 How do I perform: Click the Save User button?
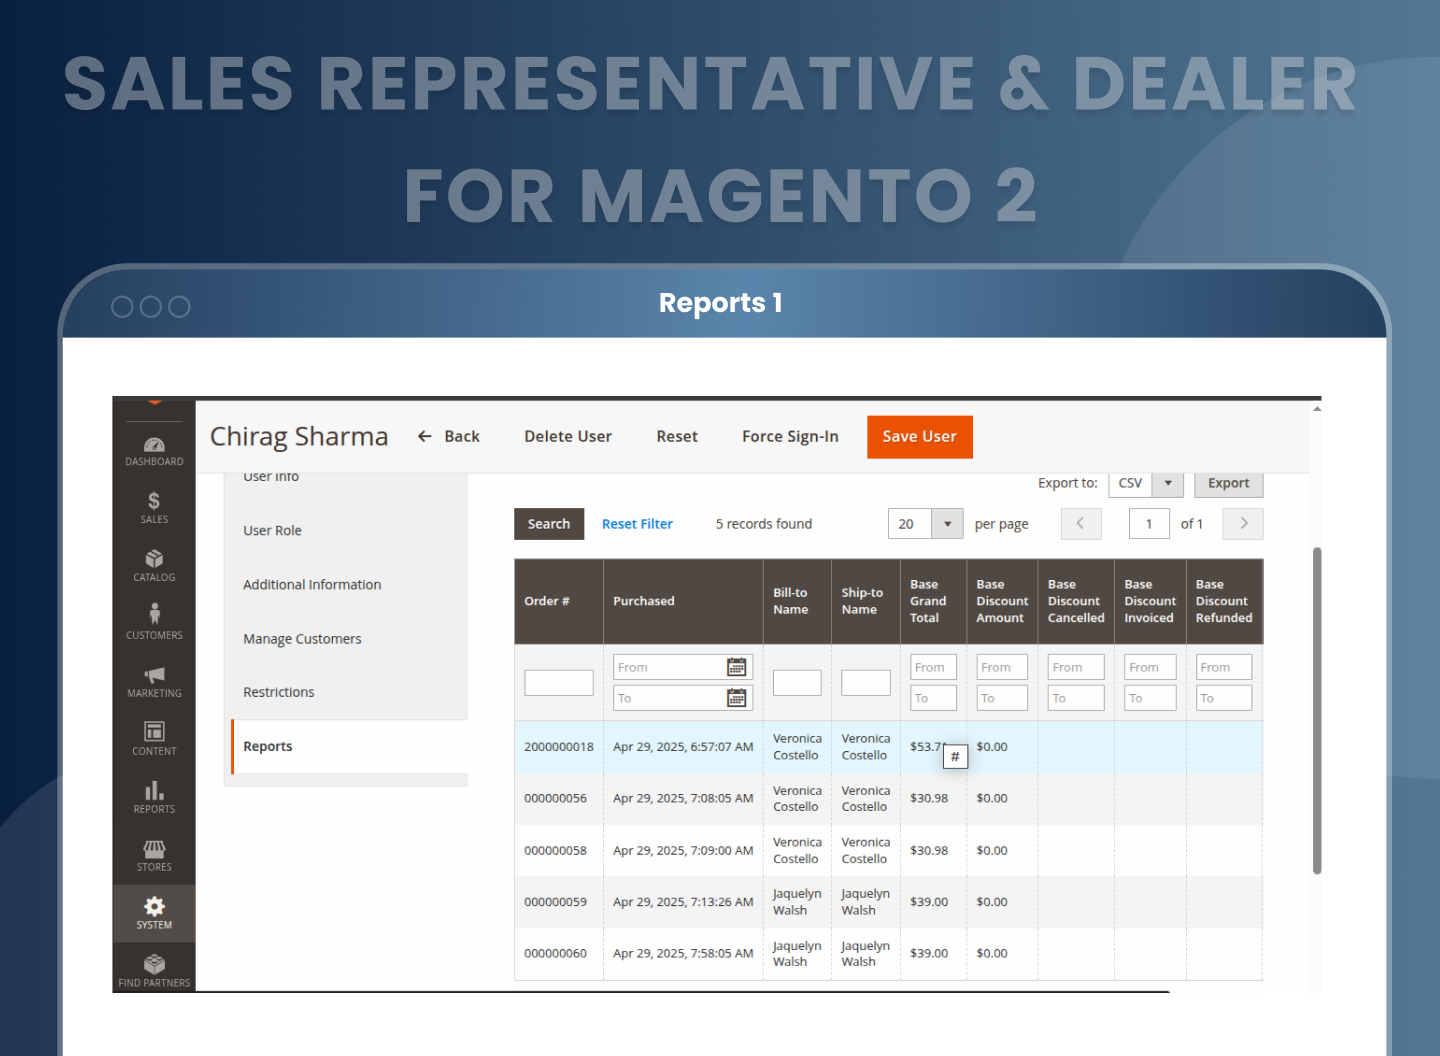[919, 437]
